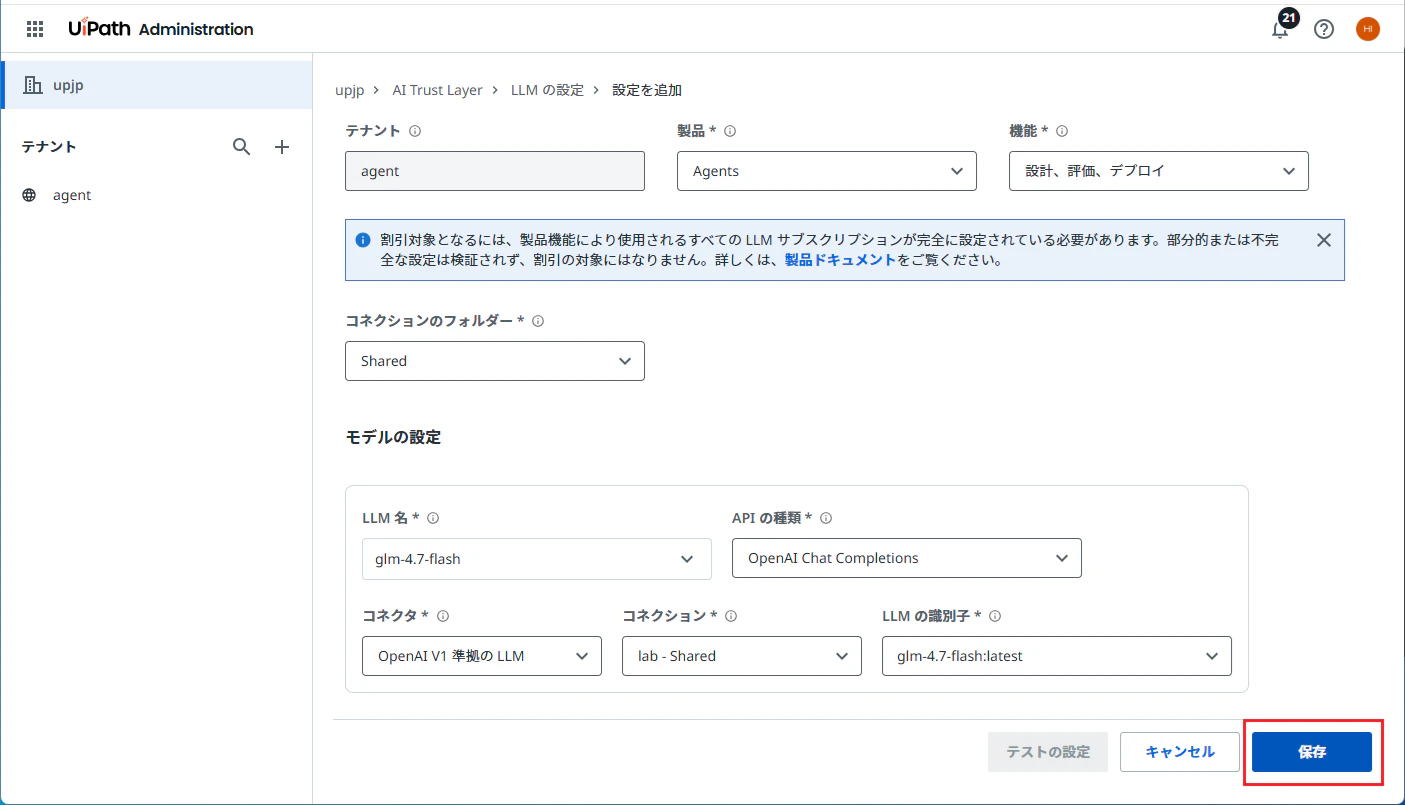The image size is (1405, 805).
Task: Open the LLM の識別子 dropdown
Action: click(x=1057, y=656)
